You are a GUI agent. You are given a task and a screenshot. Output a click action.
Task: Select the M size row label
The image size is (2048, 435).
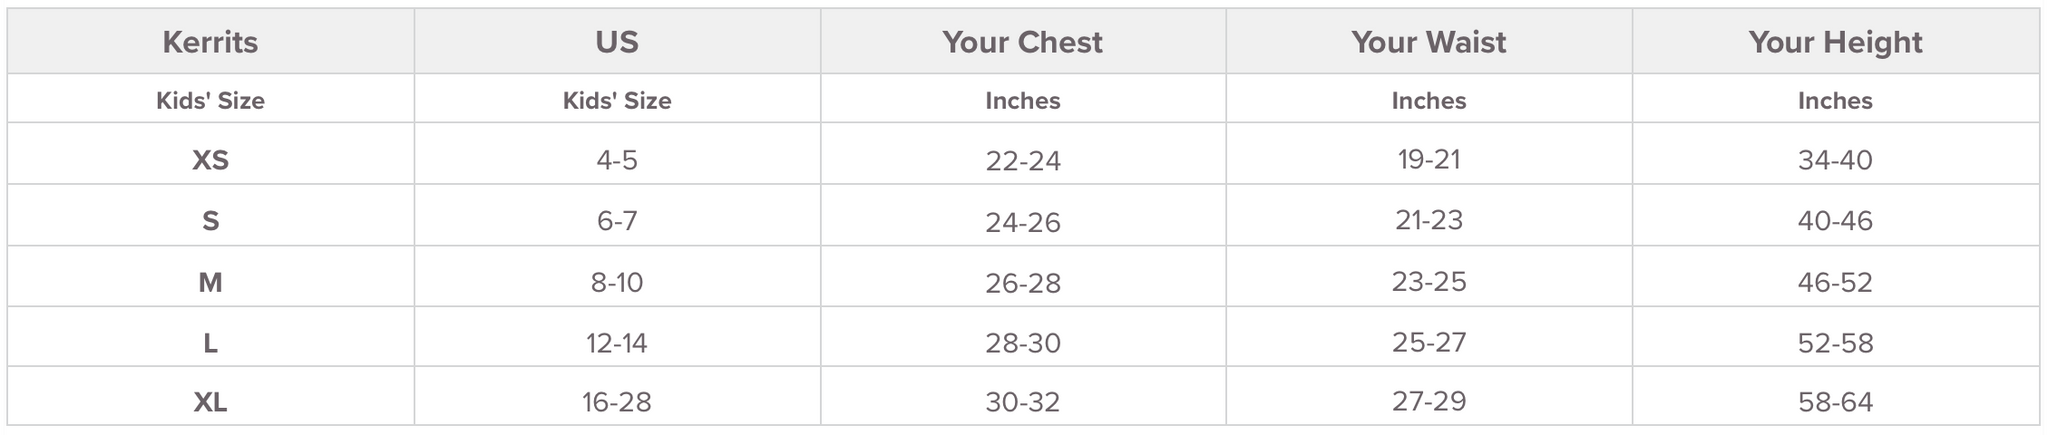click(210, 283)
